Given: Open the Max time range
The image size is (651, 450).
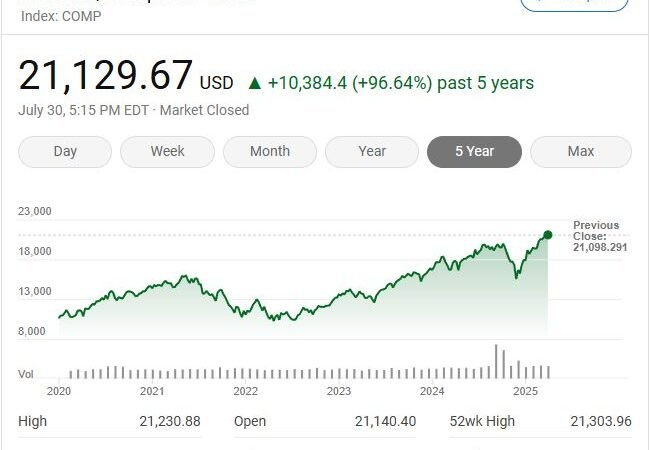Looking at the screenshot, I should [580, 152].
